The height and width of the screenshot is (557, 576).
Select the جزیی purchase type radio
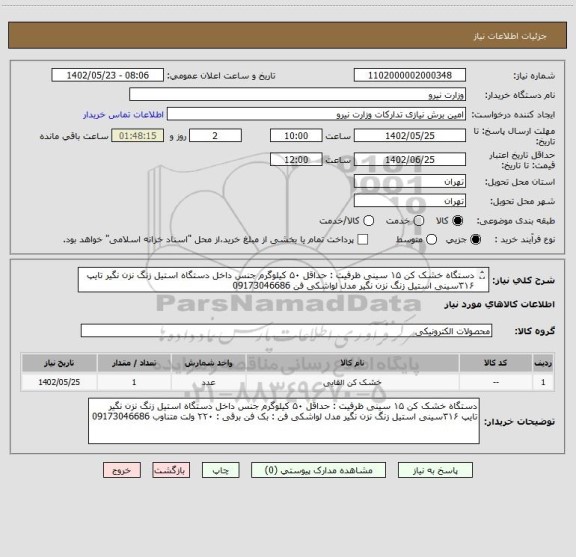(476, 240)
